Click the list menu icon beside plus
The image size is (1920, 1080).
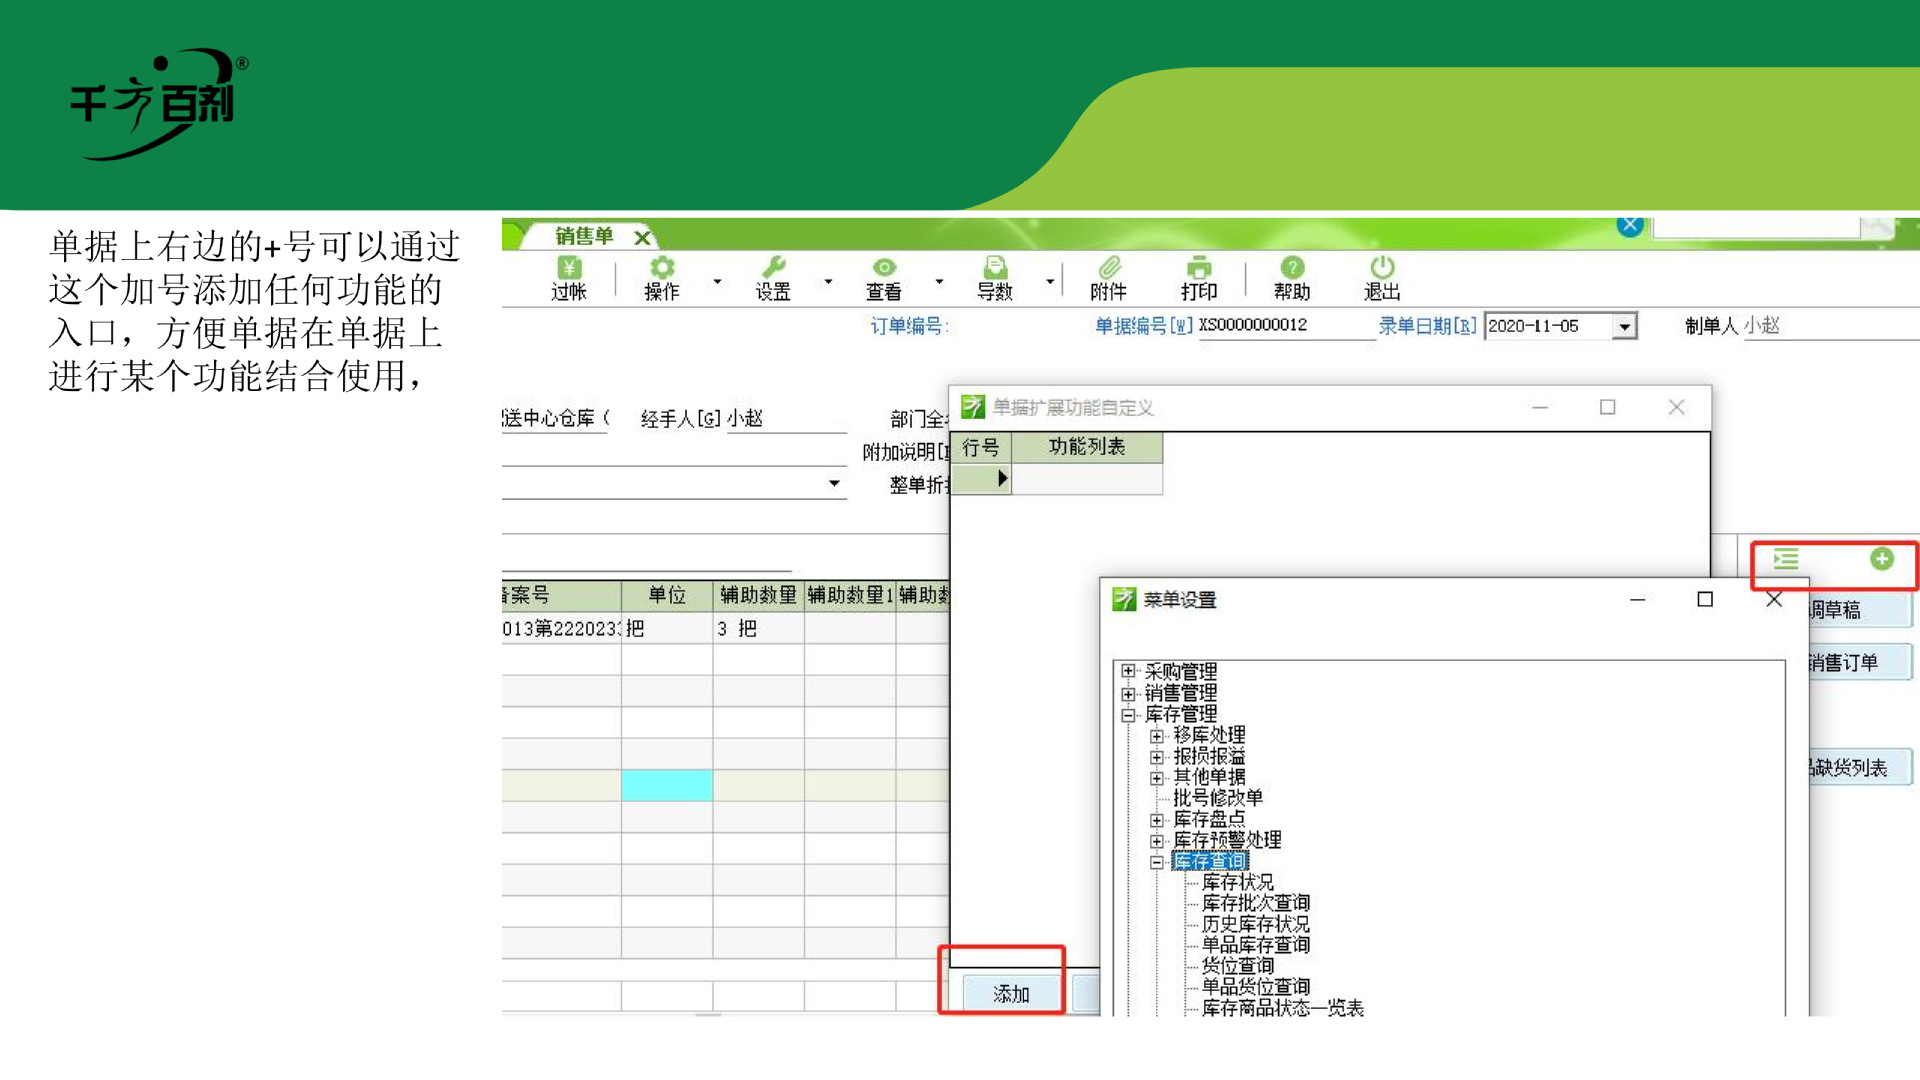tap(1786, 559)
